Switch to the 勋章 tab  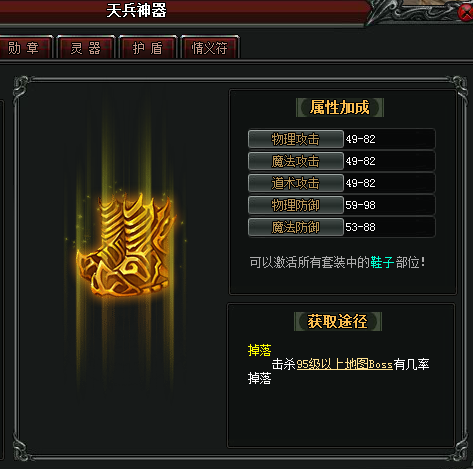click(x=24, y=48)
